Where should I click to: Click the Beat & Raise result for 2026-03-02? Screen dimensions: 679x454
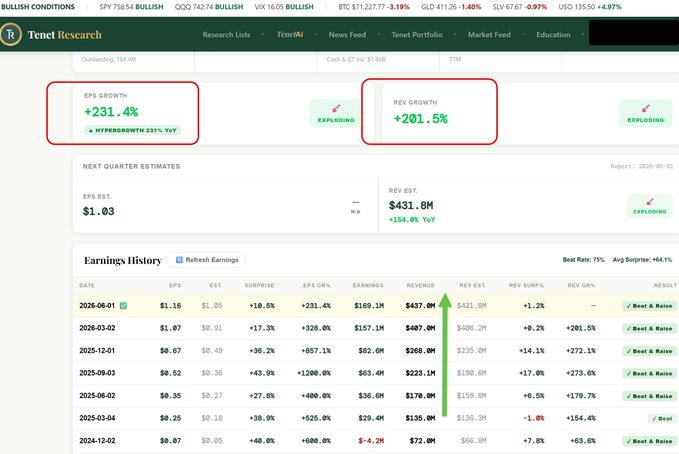click(649, 328)
